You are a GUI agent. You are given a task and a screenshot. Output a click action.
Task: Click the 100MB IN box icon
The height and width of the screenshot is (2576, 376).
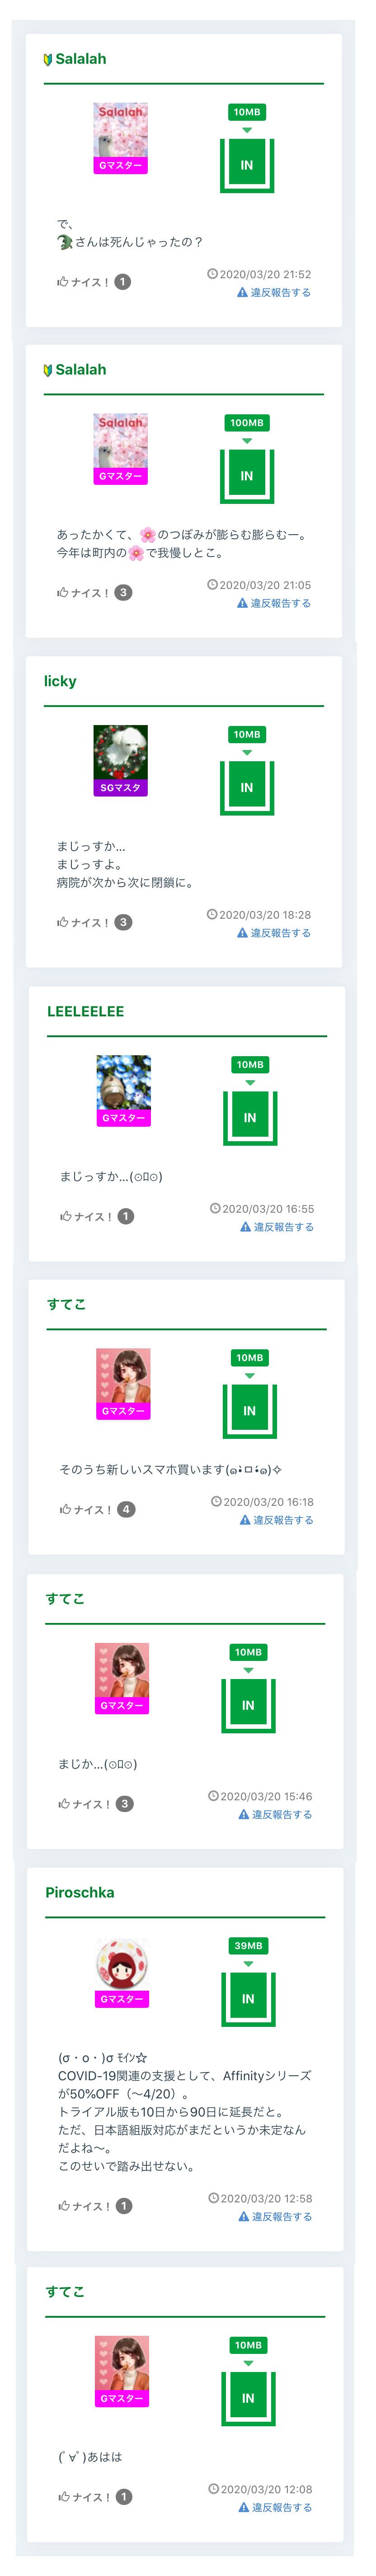[x=247, y=475]
